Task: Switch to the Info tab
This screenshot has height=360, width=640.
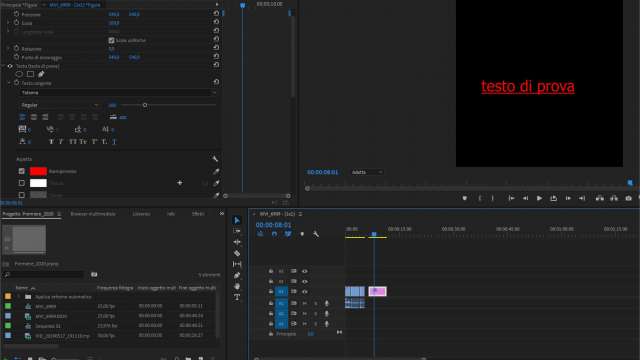Action: click(x=171, y=214)
